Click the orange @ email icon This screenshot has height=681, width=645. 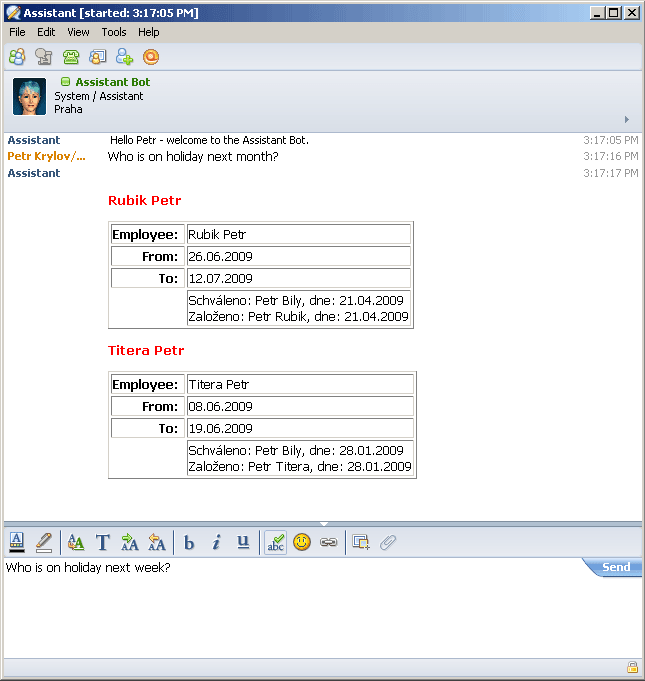[151, 57]
